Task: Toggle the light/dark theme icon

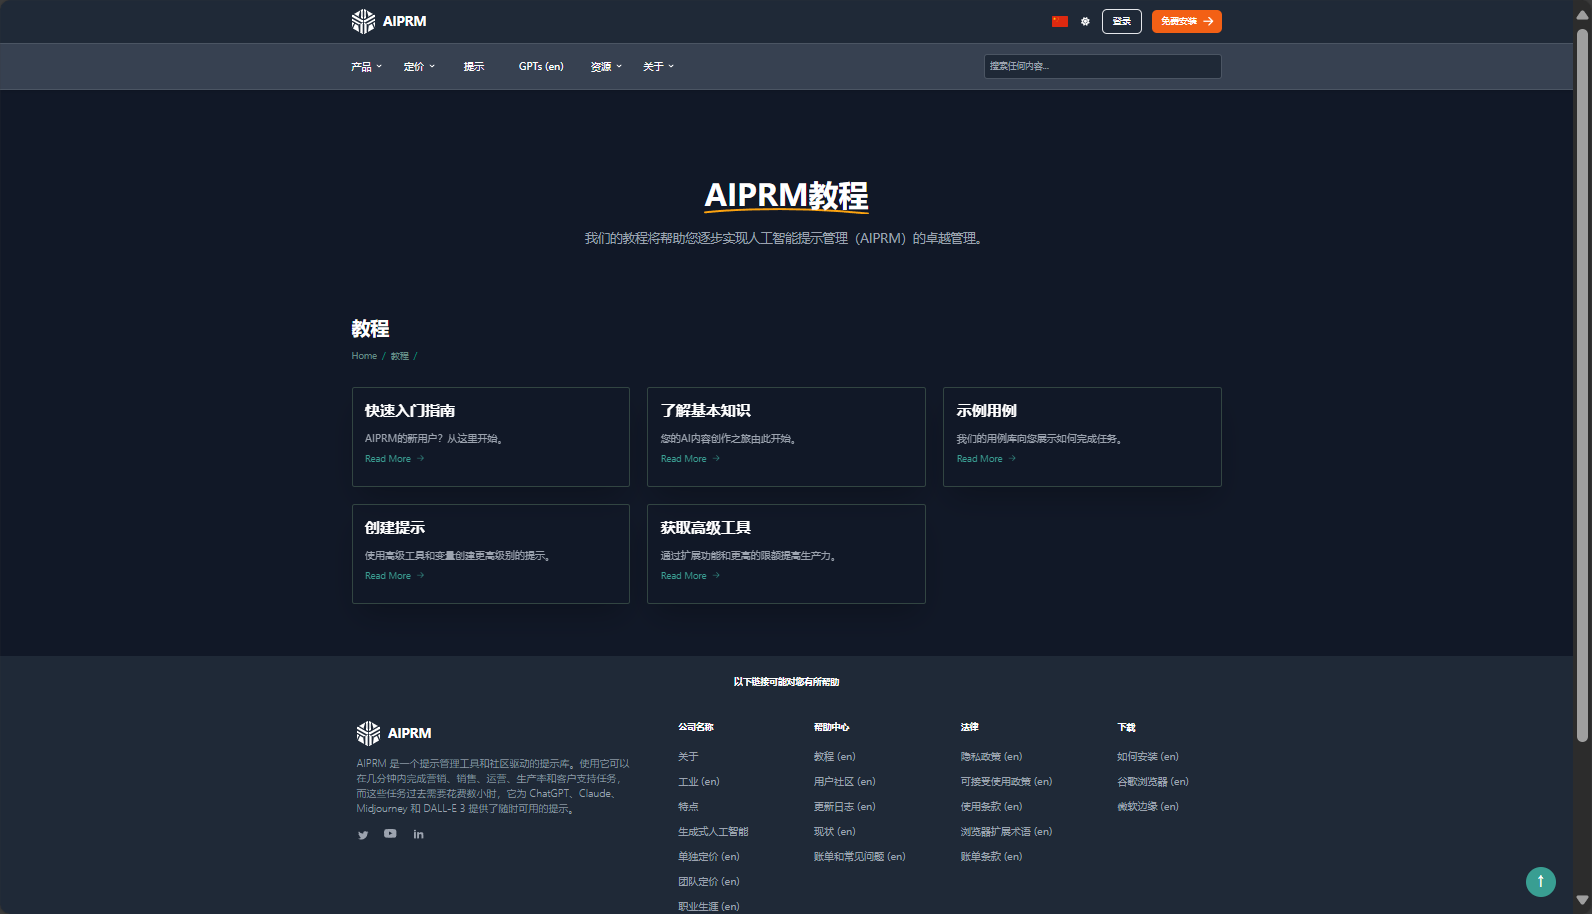Action: [x=1085, y=21]
